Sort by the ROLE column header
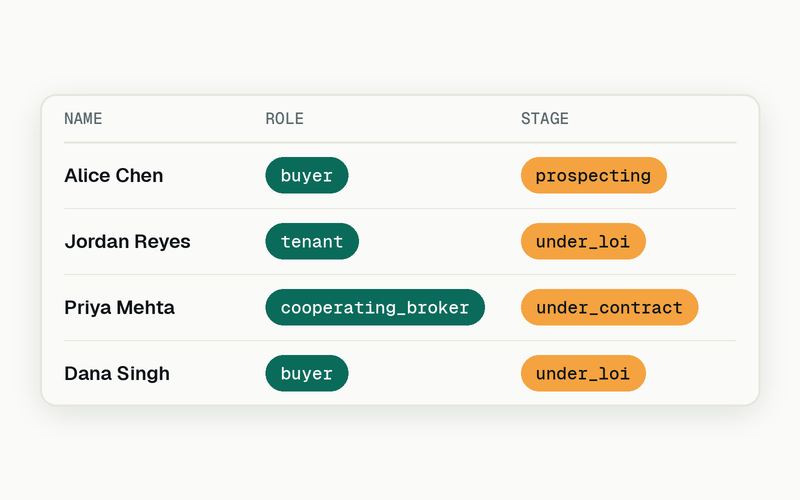The image size is (800, 500). pyautogui.click(x=285, y=119)
